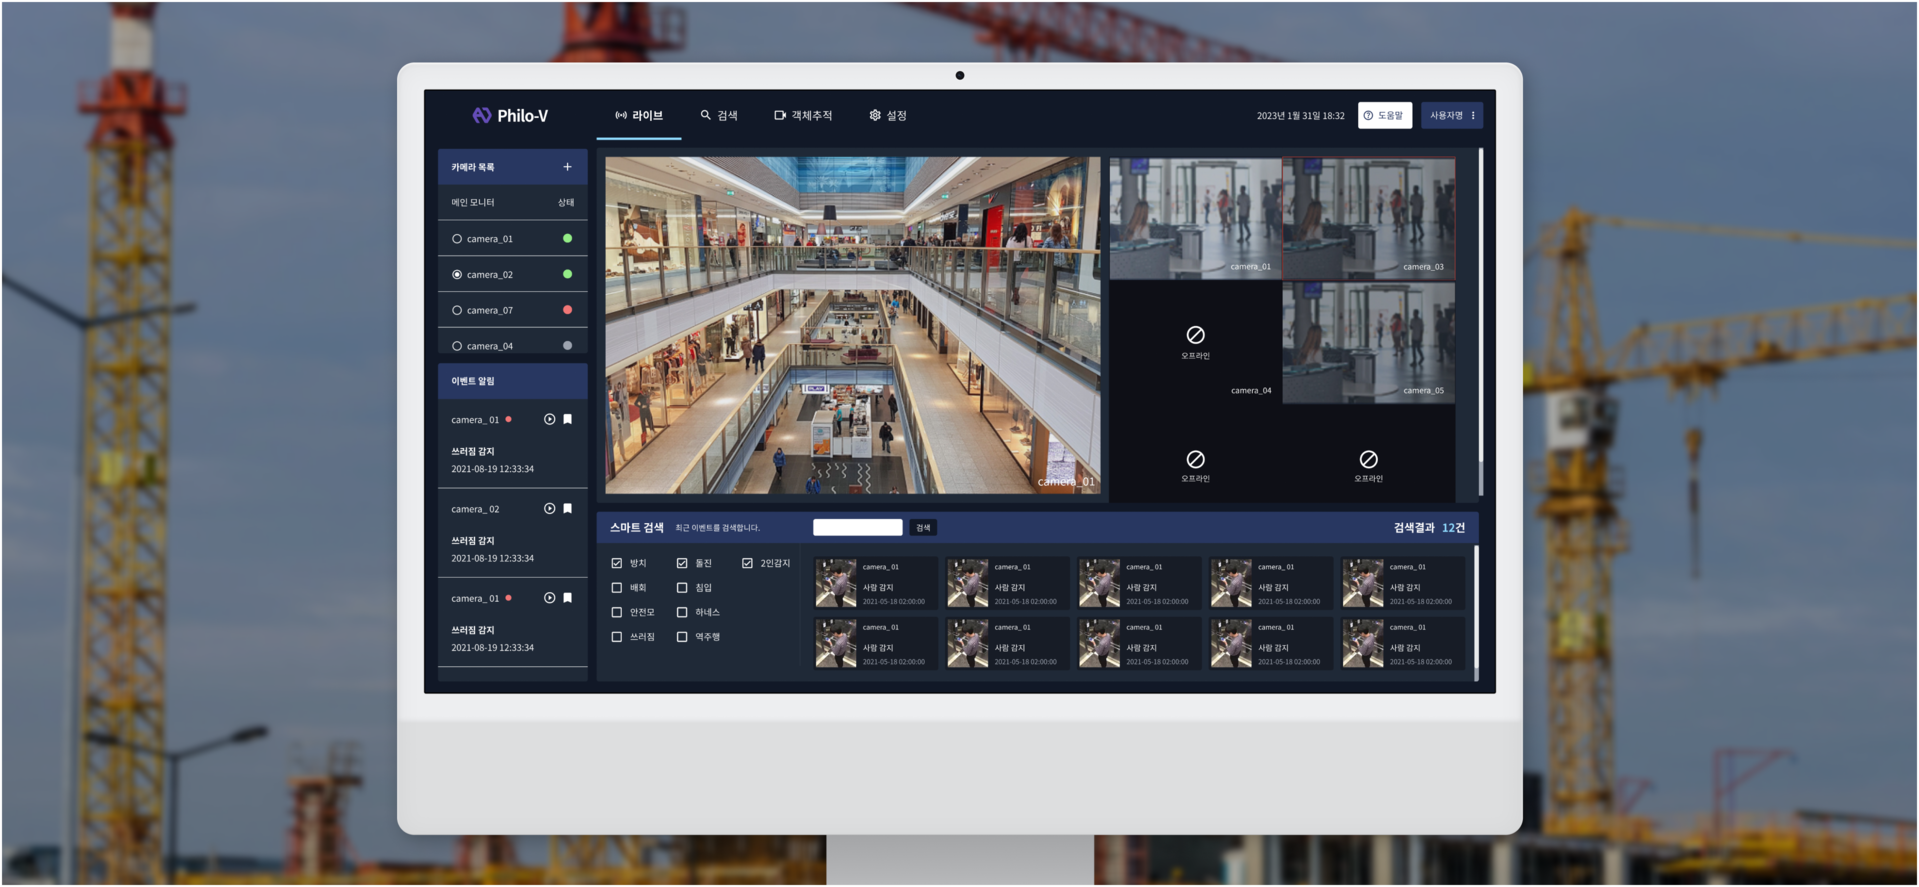Open the 검색 tab in top navigation
This screenshot has height=887, width=1919.
pos(719,116)
